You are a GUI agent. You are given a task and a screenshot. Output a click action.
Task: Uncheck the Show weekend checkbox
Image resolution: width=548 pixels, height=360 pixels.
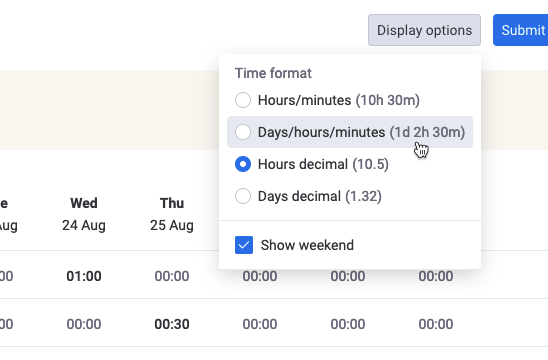[244, 245]
